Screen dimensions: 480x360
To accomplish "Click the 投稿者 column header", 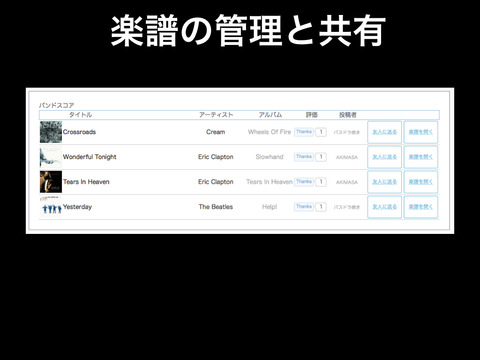I will coord(348,115).
